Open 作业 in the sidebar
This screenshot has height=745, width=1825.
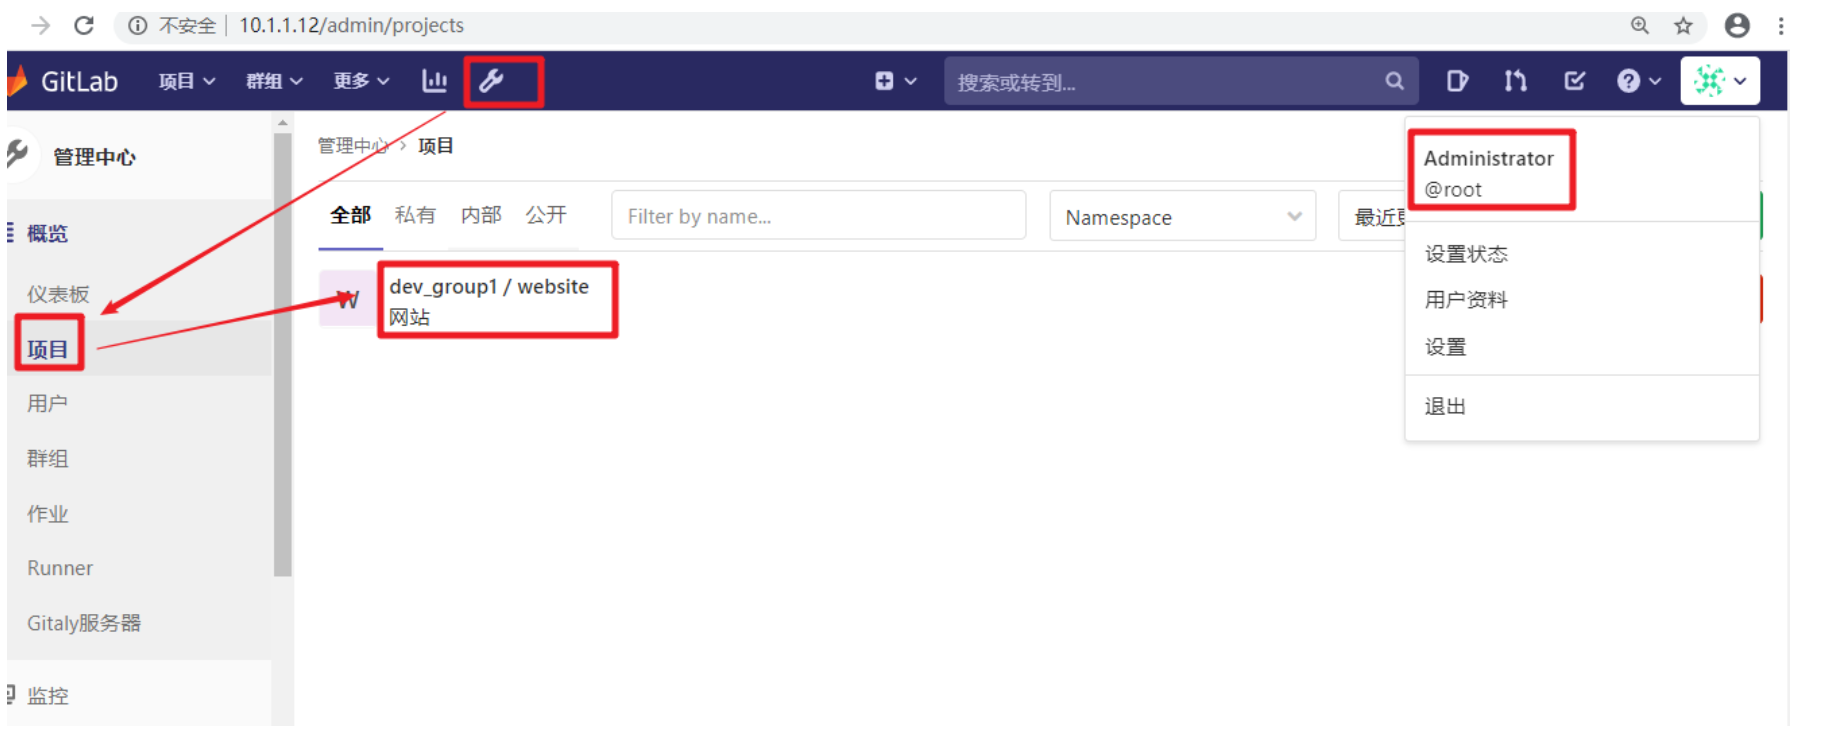coord(47,514)
